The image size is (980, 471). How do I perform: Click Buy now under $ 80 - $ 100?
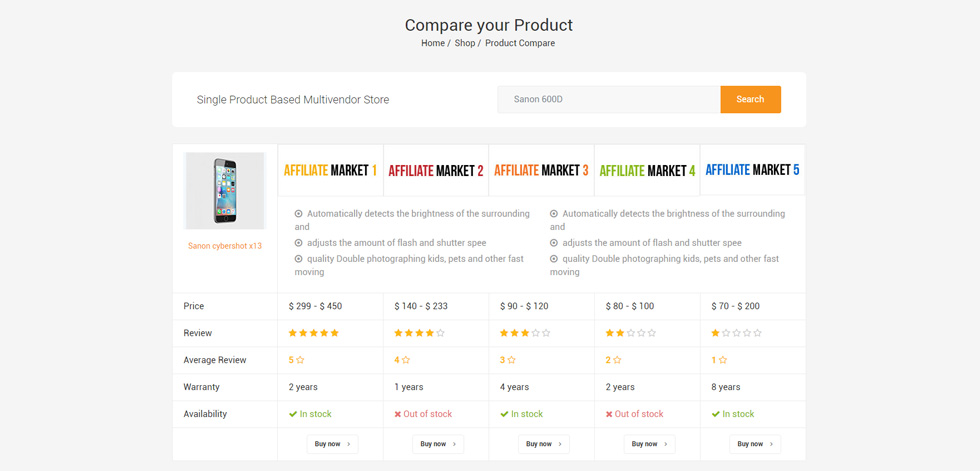coord(649,444)
